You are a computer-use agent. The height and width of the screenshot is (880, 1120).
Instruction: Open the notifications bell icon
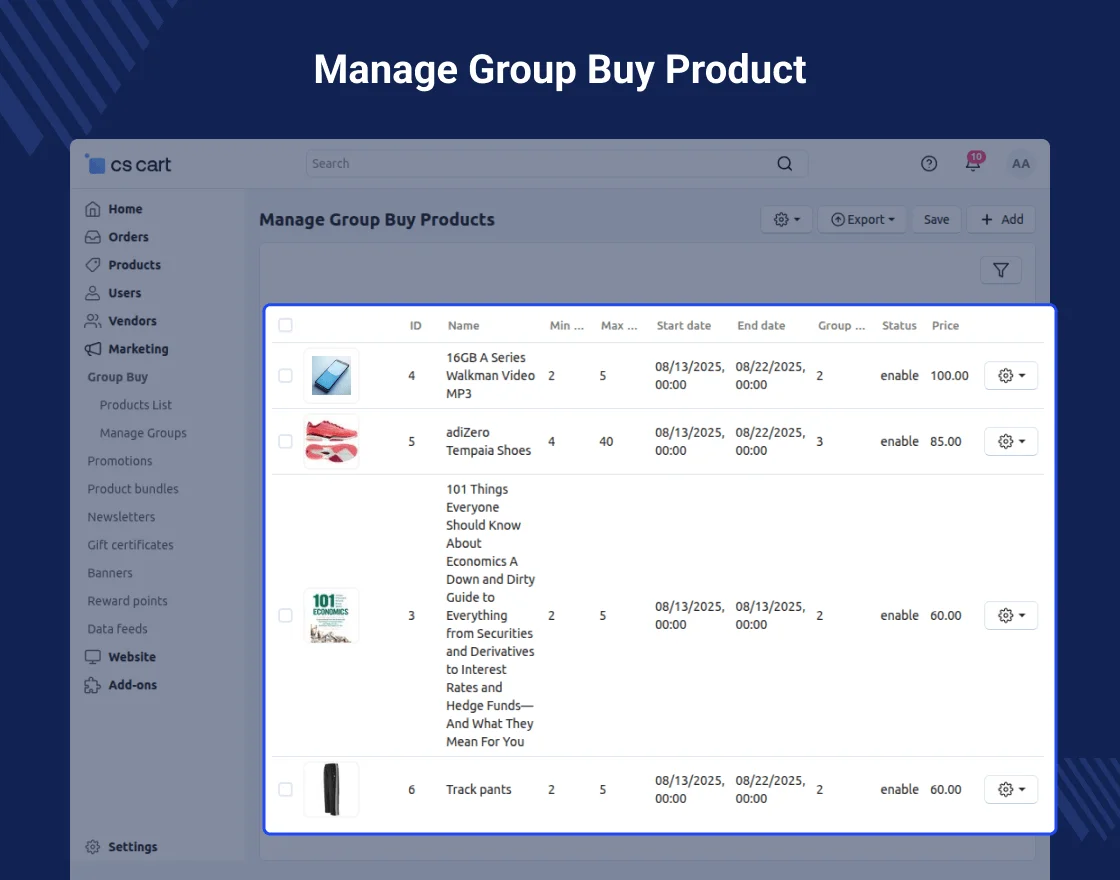click(973, 164)
